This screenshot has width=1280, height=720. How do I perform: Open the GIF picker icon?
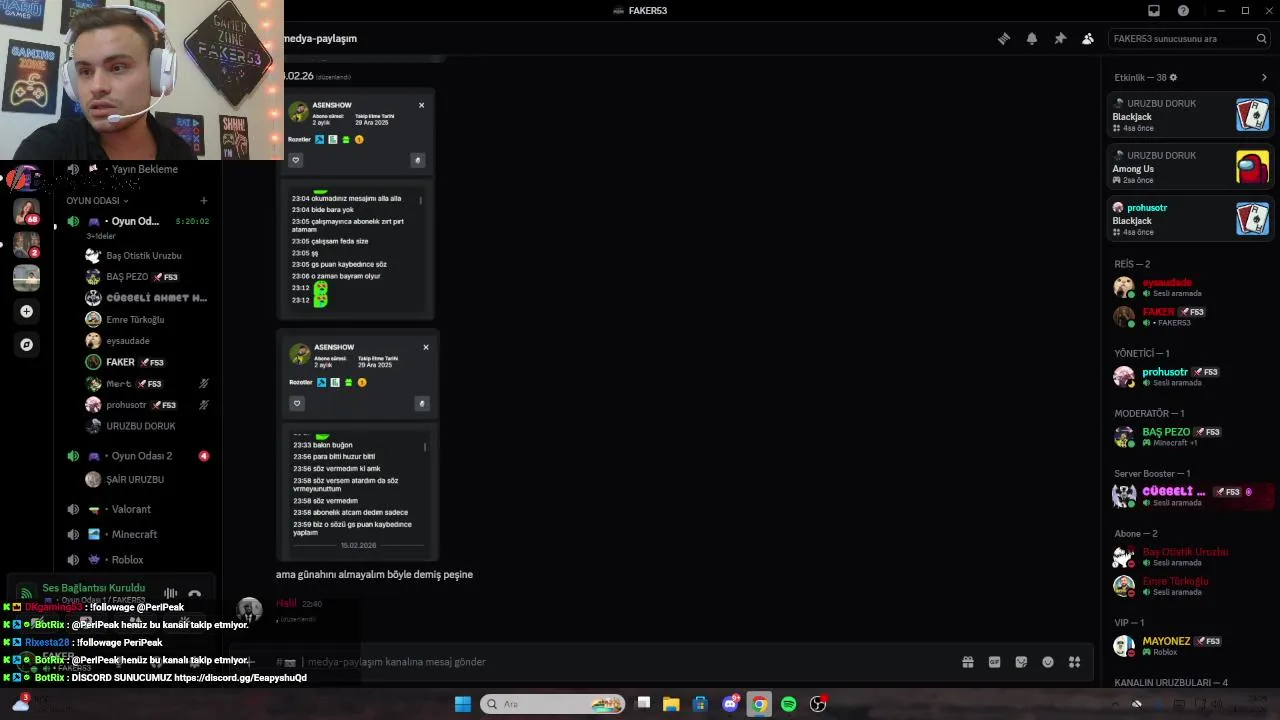click(x=995, y=662)
